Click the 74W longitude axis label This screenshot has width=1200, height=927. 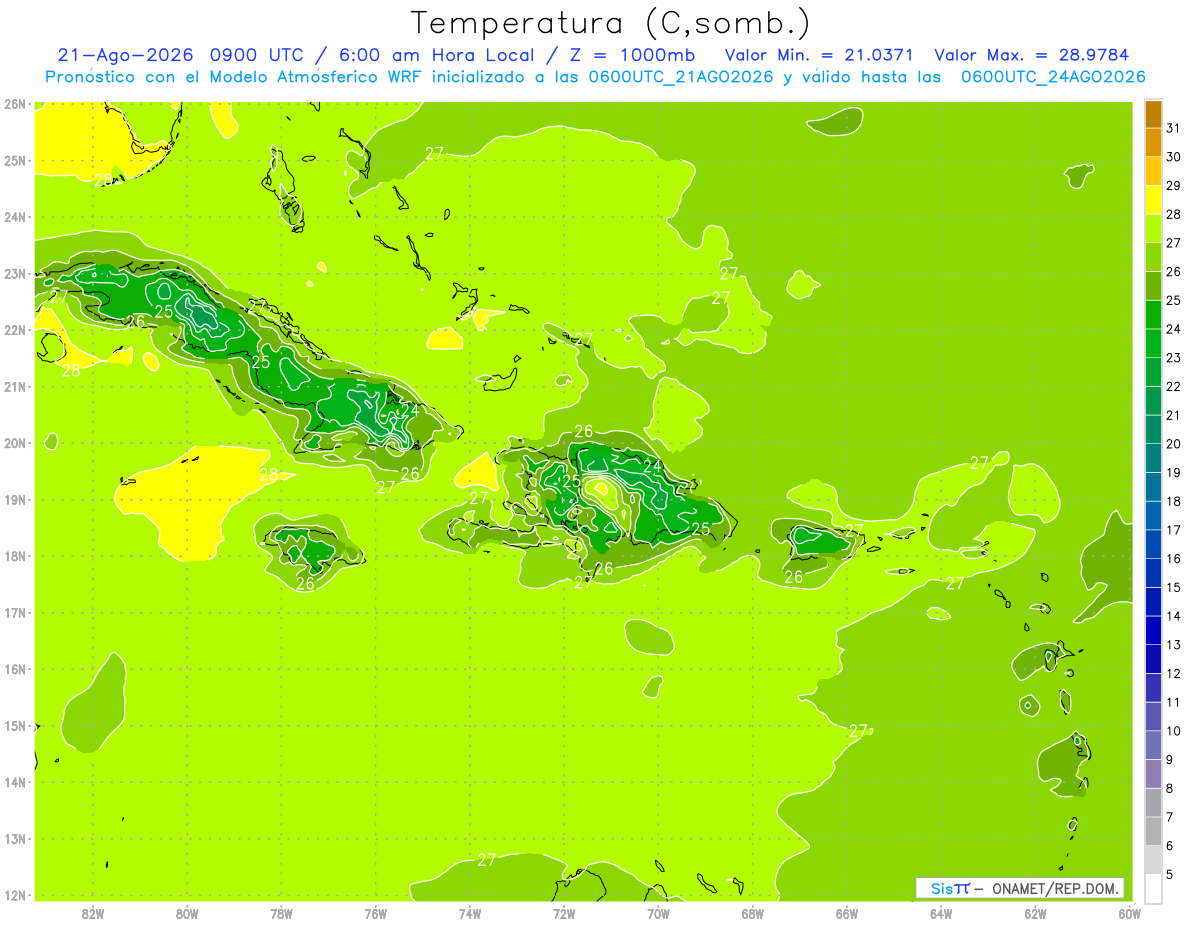pyautogui.click(x=470, y=913)
